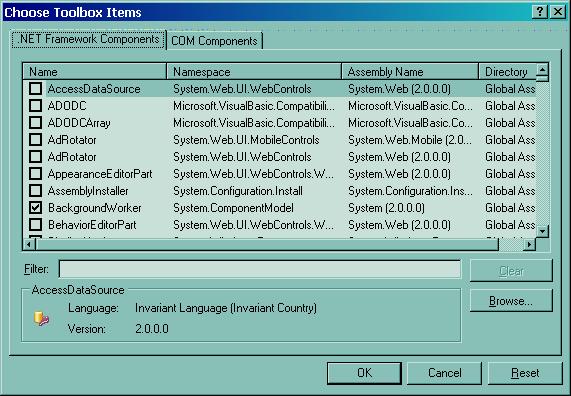Click the list scroll-up arrow
The height and width of the screenshot is (396, 571).
click(542, 69)
